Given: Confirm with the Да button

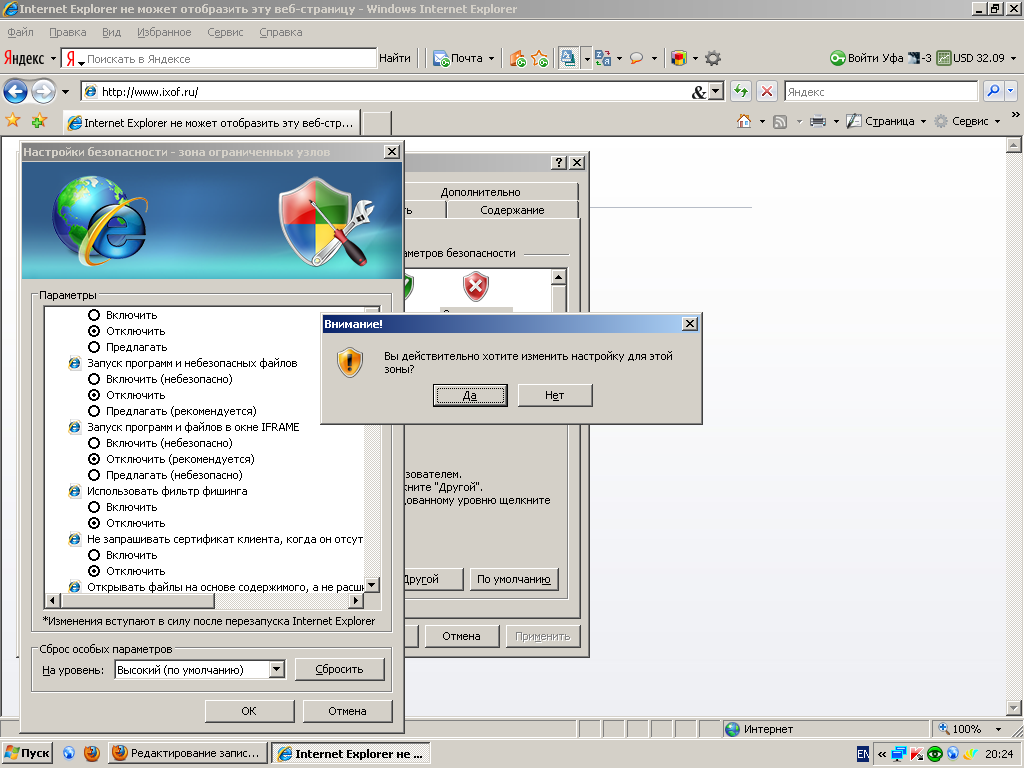Looking at the screenshot, I should pyautogui.click(x=470, y=395).
